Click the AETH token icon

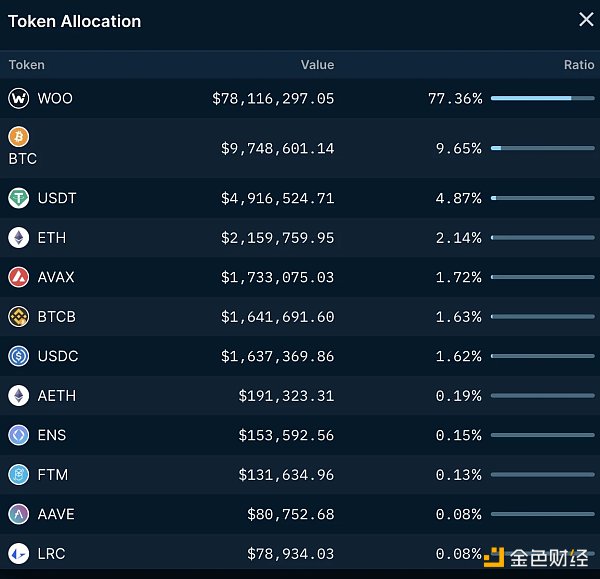pos(19,396)
